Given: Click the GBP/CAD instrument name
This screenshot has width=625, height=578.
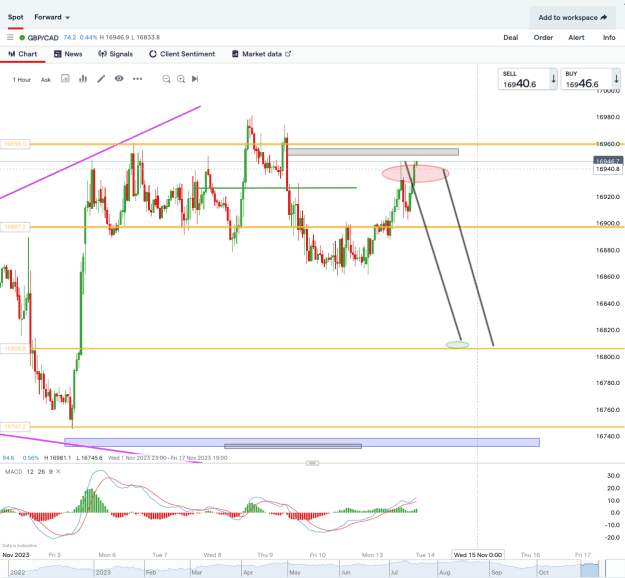Looking at the screenshot, I should click(x=43, y=37).
